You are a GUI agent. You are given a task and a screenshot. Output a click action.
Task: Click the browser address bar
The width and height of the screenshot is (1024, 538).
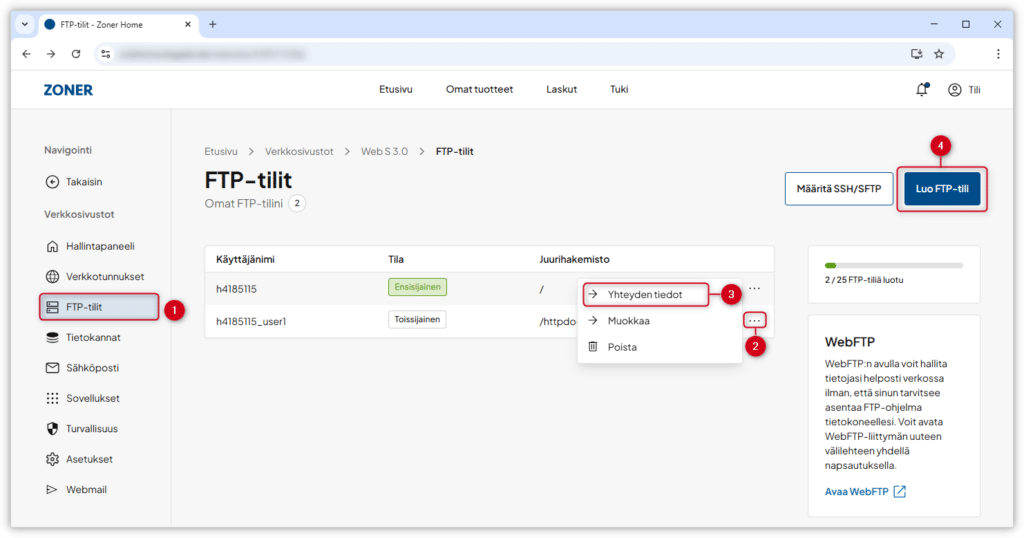[500, 54]
